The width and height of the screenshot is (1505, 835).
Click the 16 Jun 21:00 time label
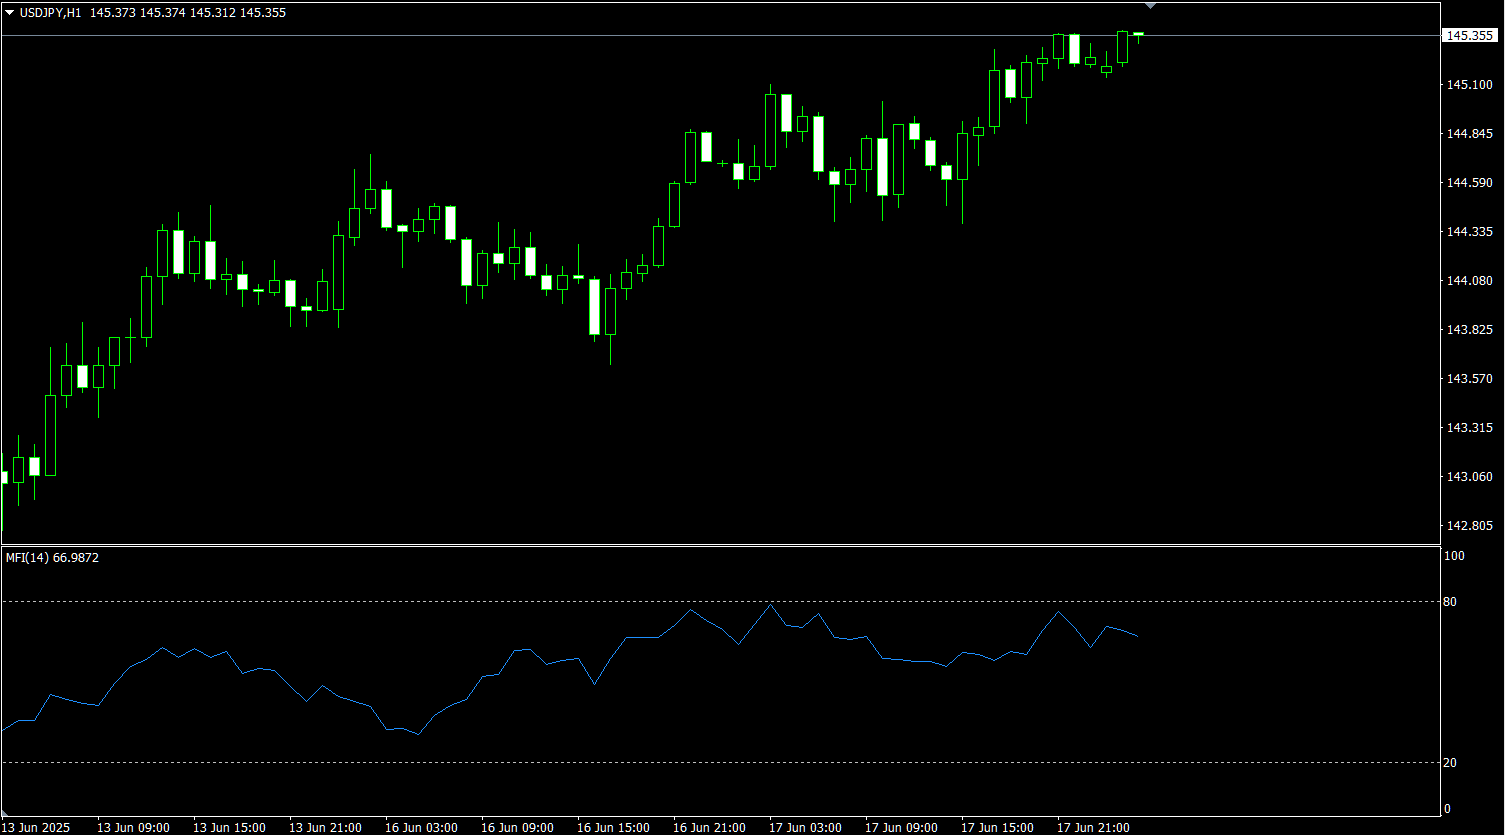coord(709,828)
